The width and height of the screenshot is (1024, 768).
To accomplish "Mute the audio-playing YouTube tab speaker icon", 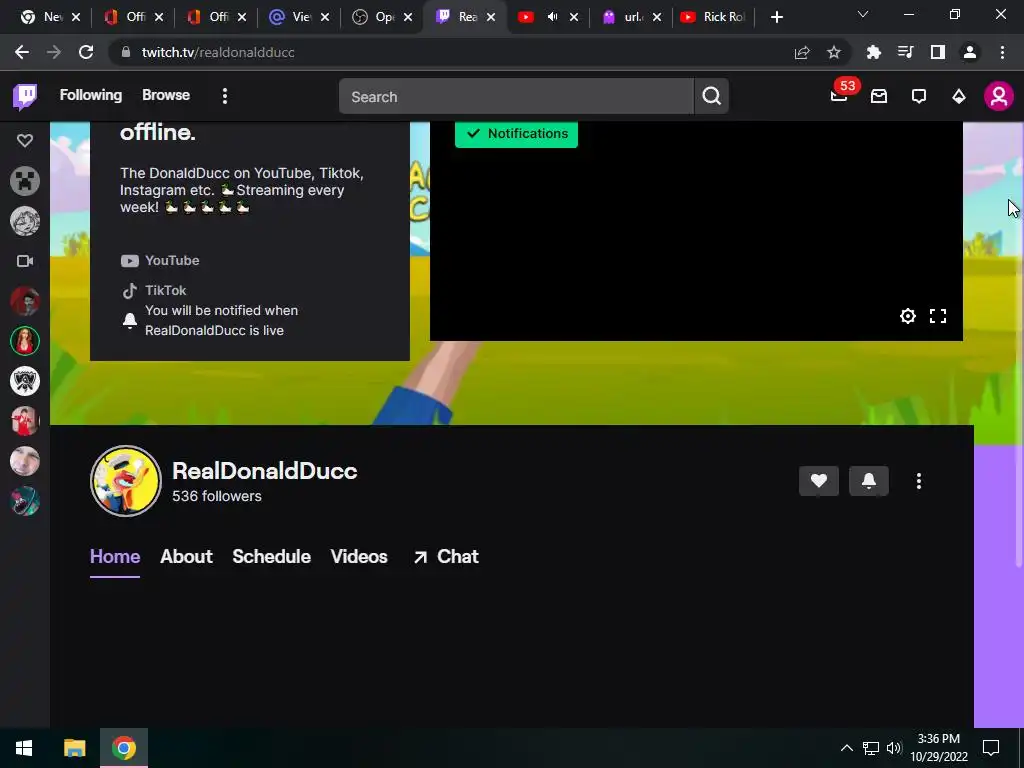I will [x=552, y=17].
